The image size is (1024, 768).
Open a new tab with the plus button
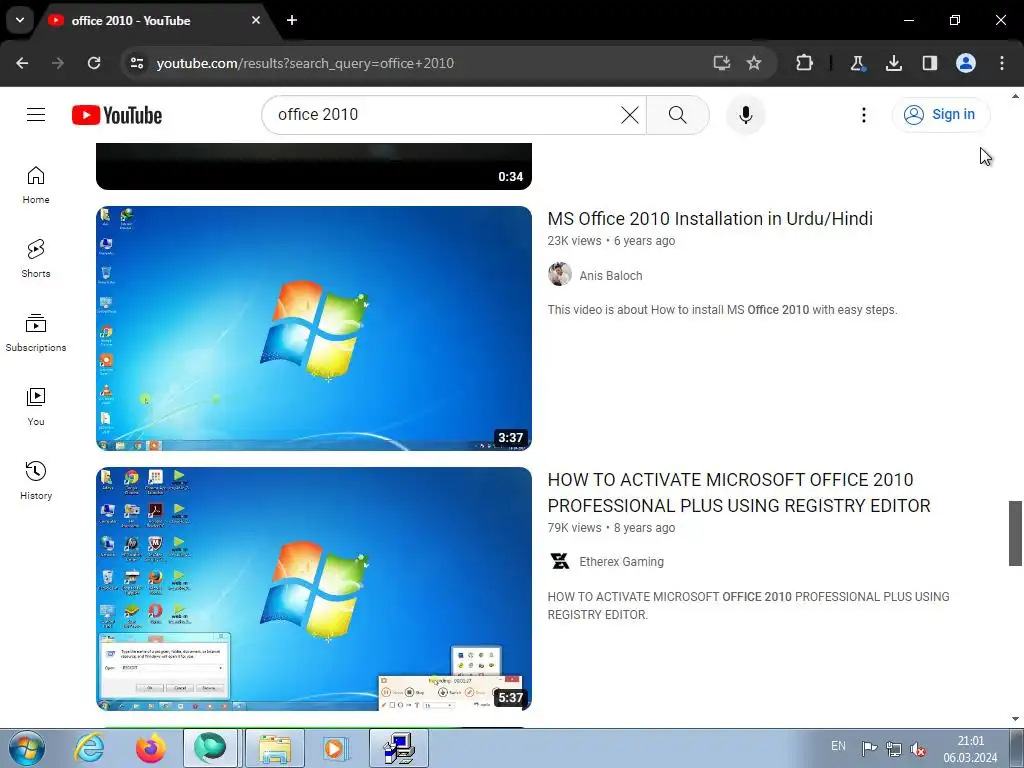[x=292, y=20]
